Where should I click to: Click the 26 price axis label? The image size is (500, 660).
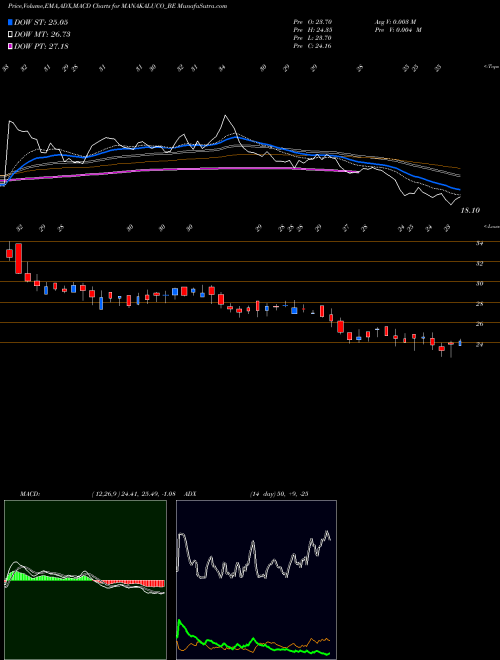click(479, 324)
